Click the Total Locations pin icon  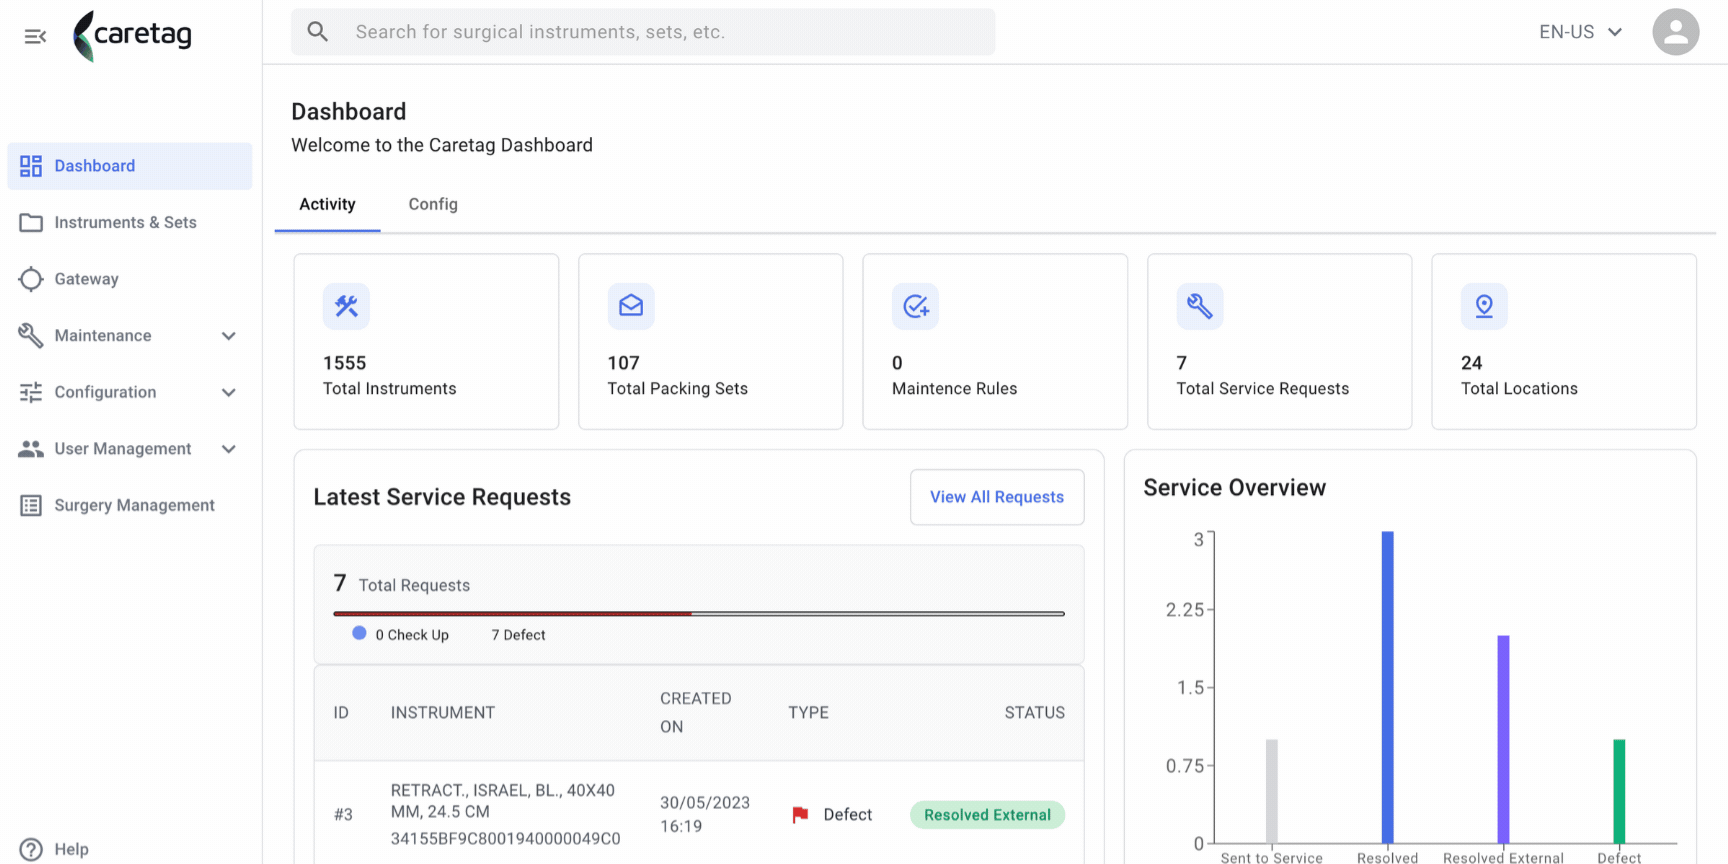tap(1484, 306)
